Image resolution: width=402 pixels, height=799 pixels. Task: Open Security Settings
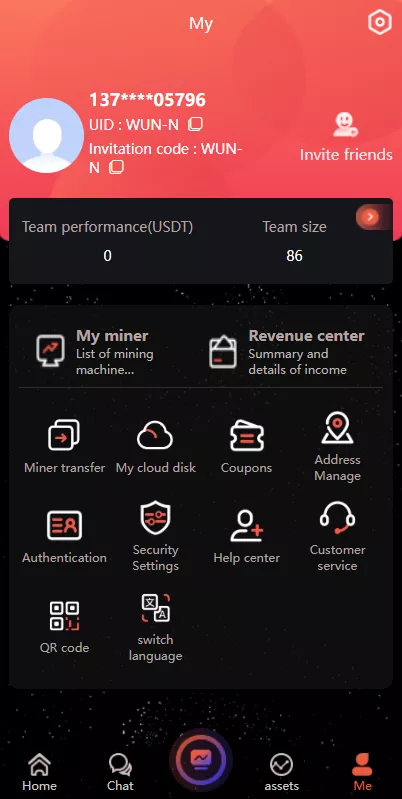coord(155,537)
